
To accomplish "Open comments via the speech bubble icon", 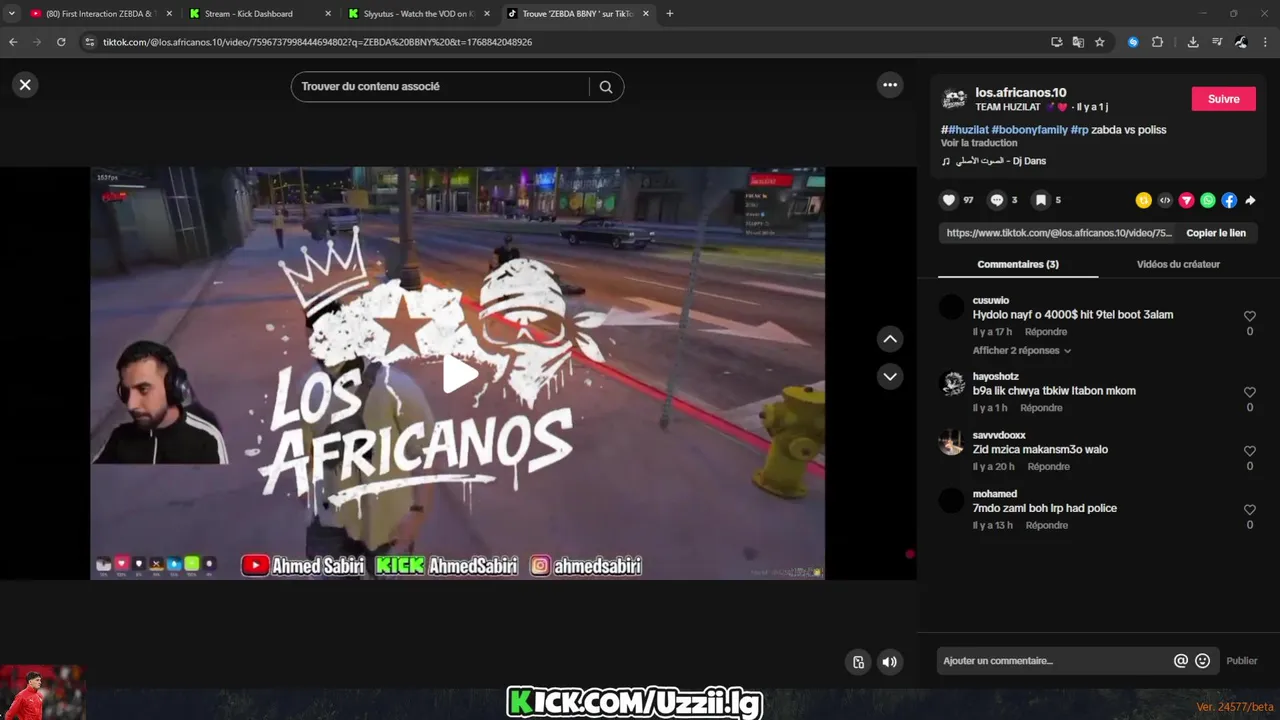I will (x=997, y=200).
